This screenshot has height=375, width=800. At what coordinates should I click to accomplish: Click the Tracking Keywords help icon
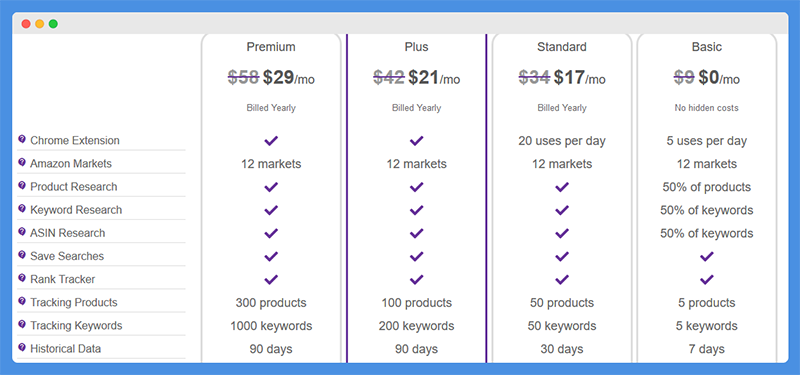22,324
